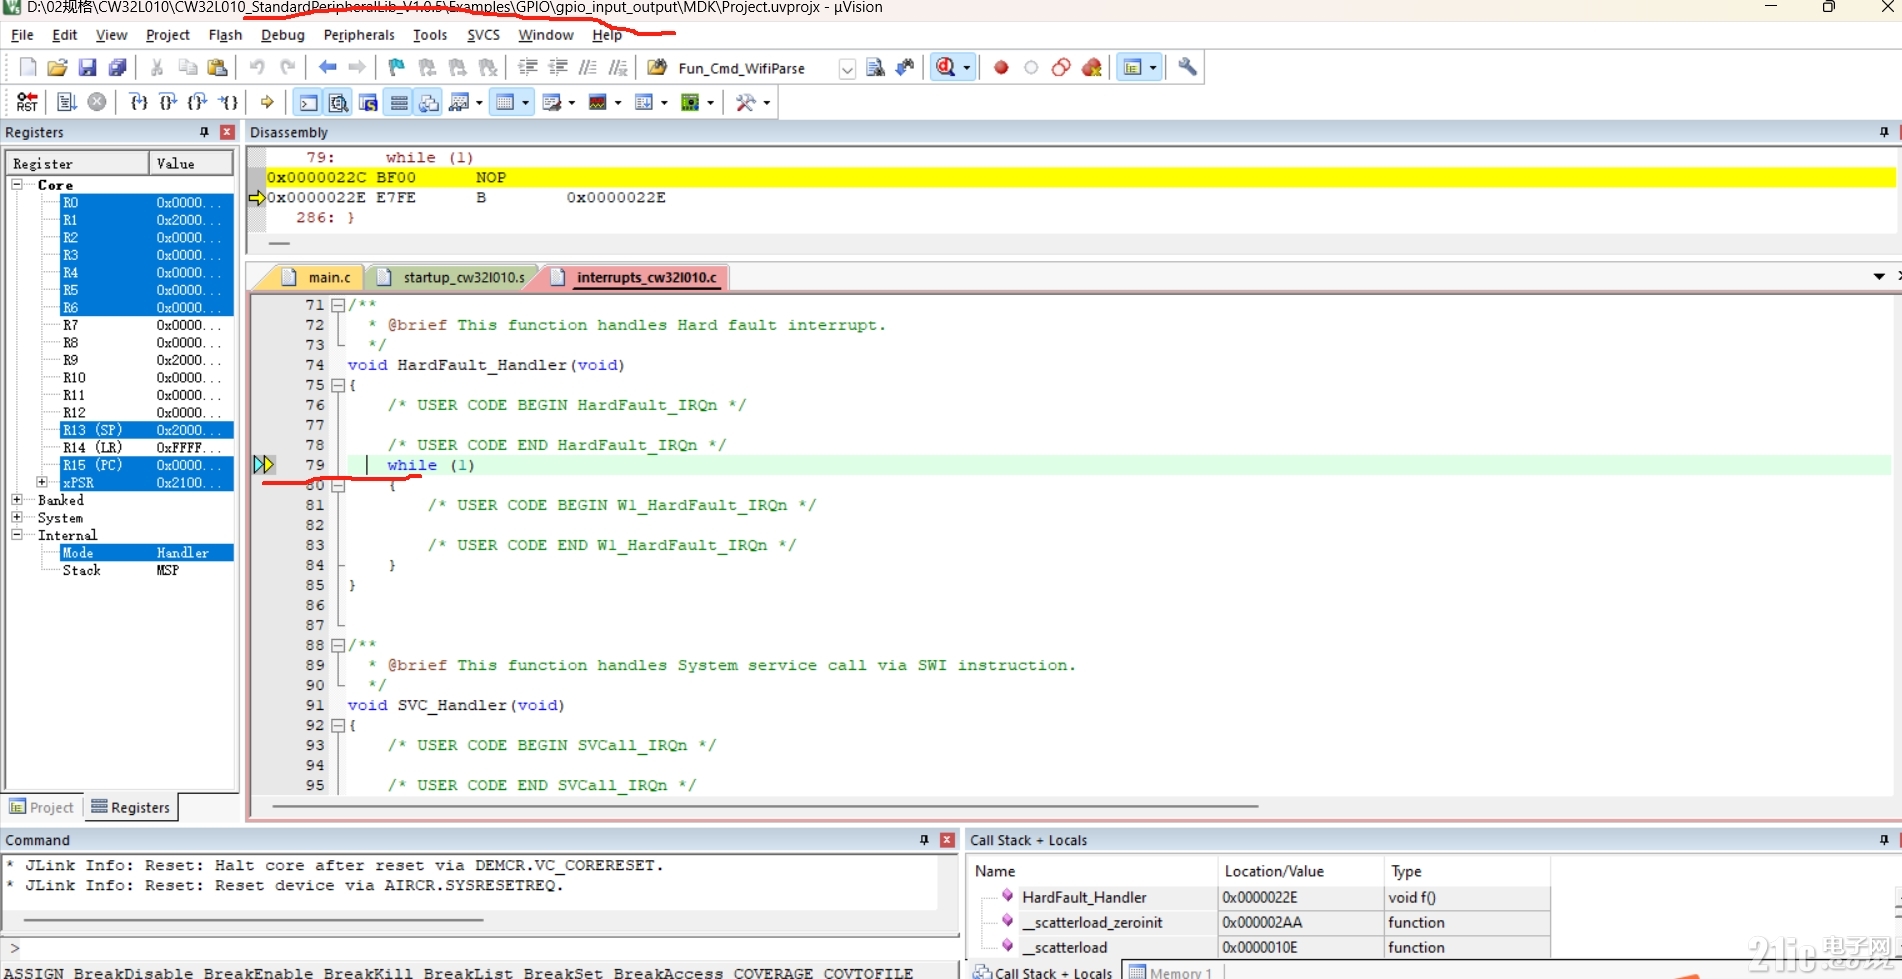1902x979 pixels.
Task: Collapse the comment block at line 71
Action: click(x=338, y=305)
